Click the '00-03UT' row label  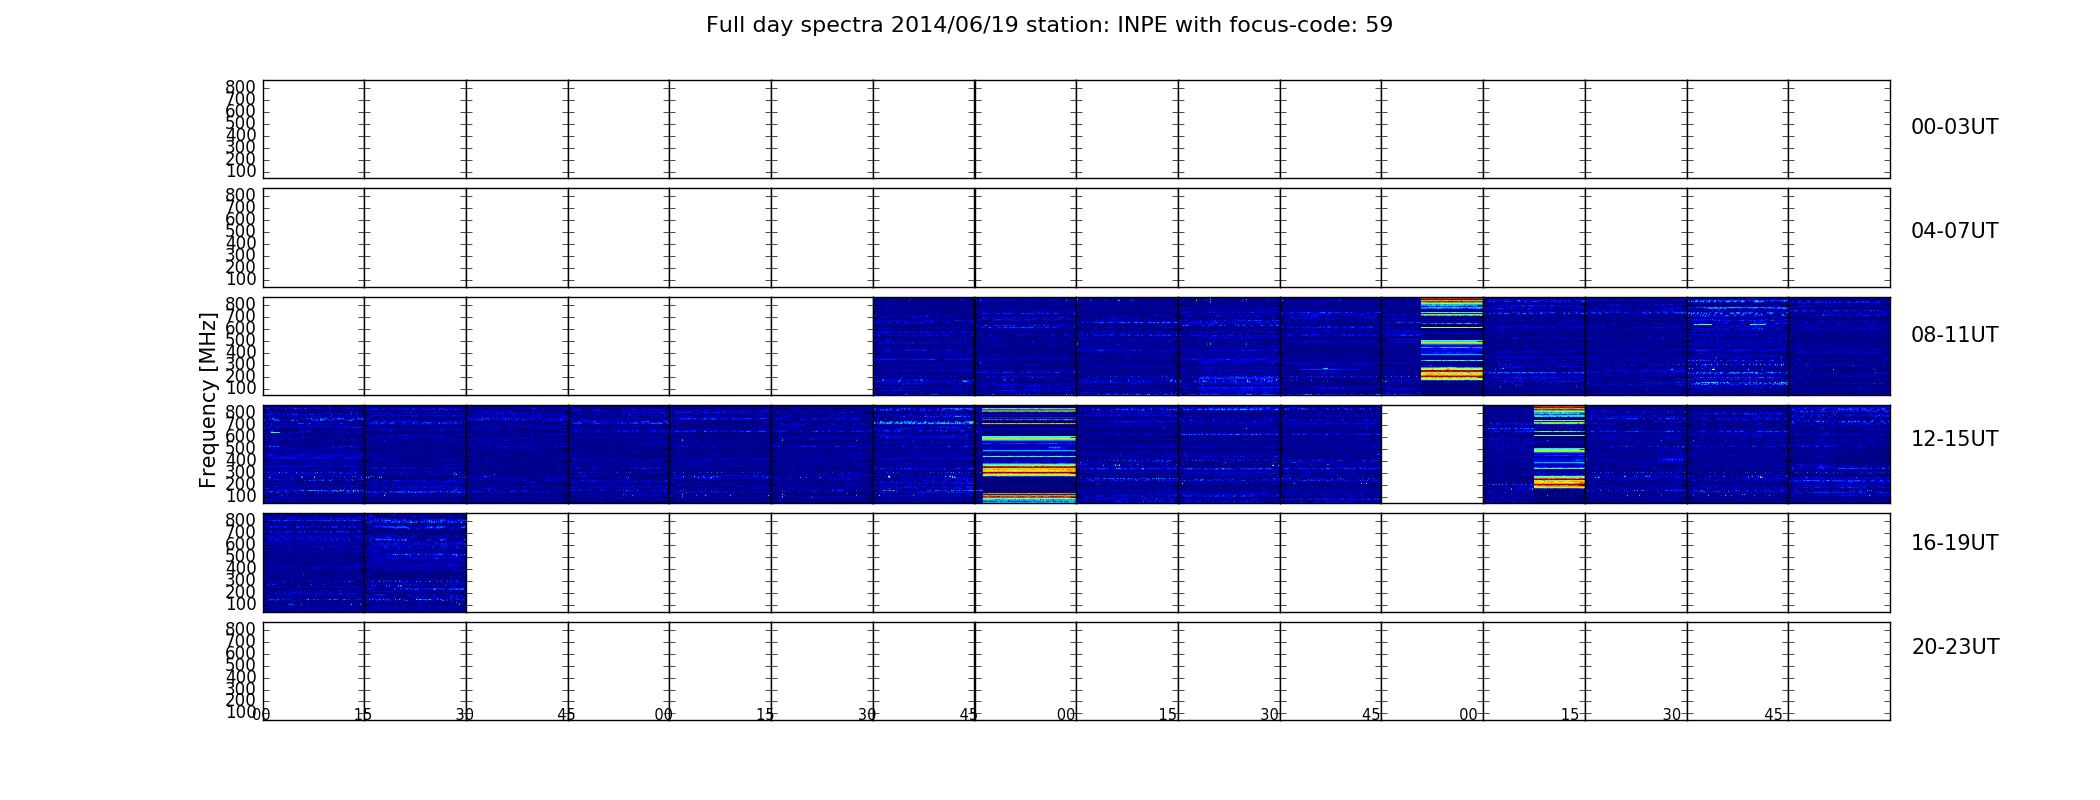1954,127
